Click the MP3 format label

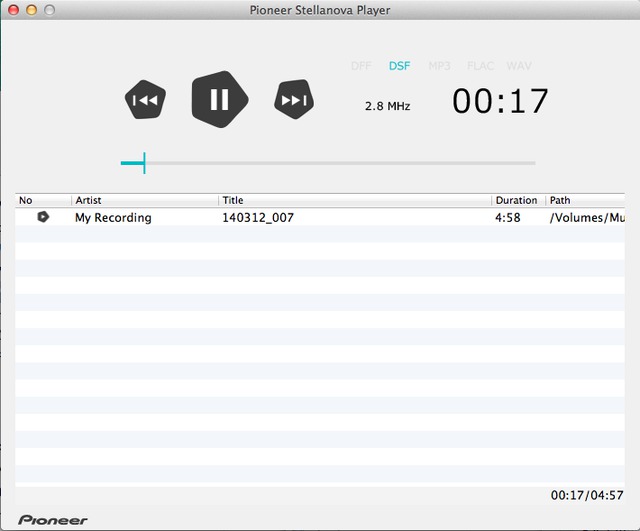[x=439, y=66]
